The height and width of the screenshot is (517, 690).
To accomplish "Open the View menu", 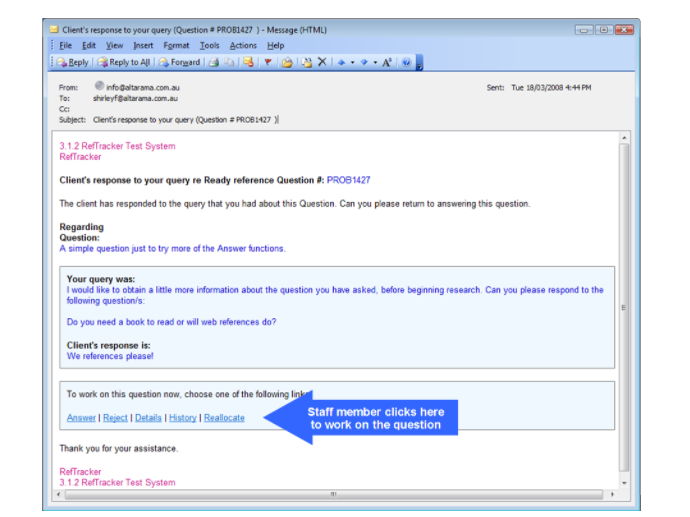I will click(x=114, y=46).
